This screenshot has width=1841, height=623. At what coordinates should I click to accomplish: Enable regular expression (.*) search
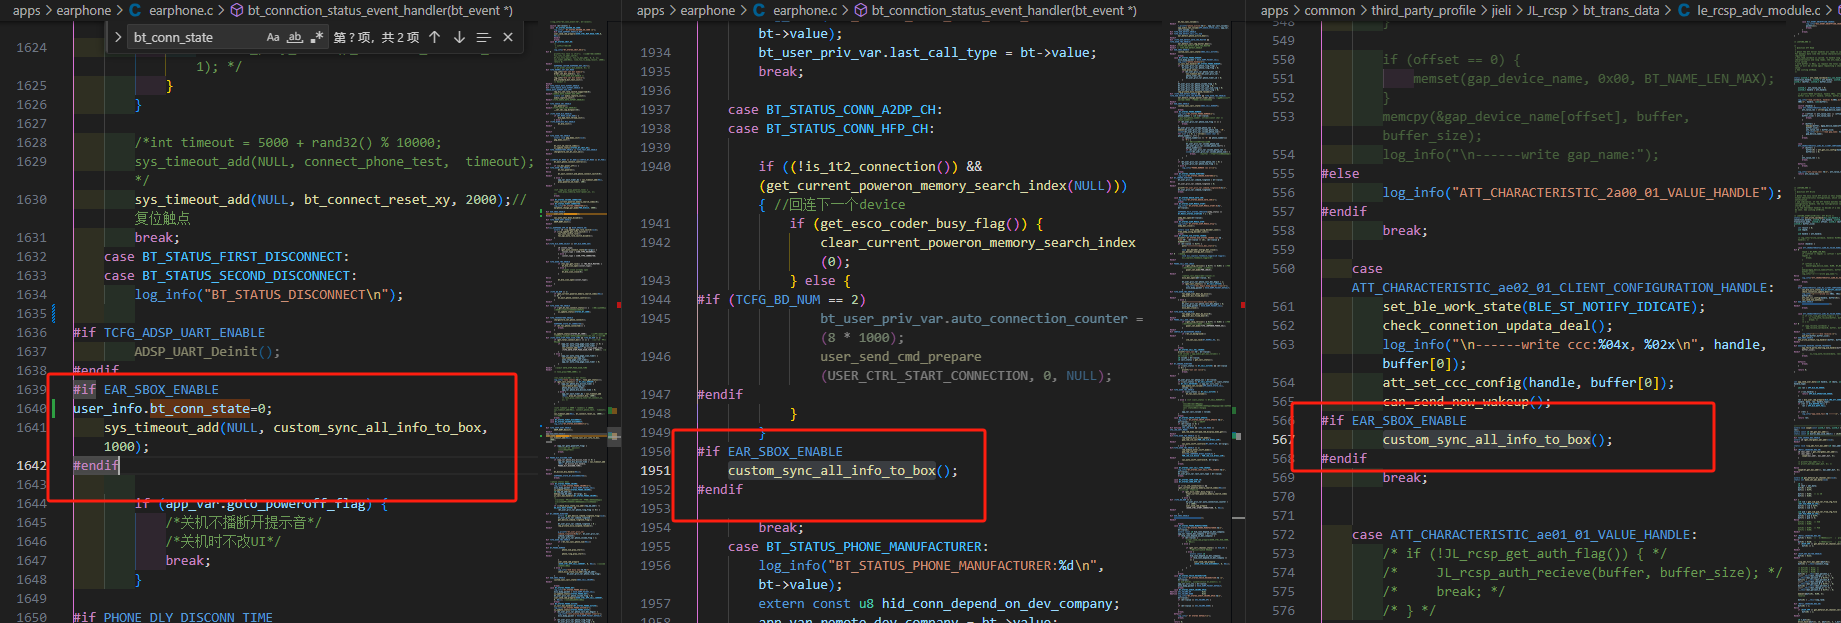(x=317, y=37)
